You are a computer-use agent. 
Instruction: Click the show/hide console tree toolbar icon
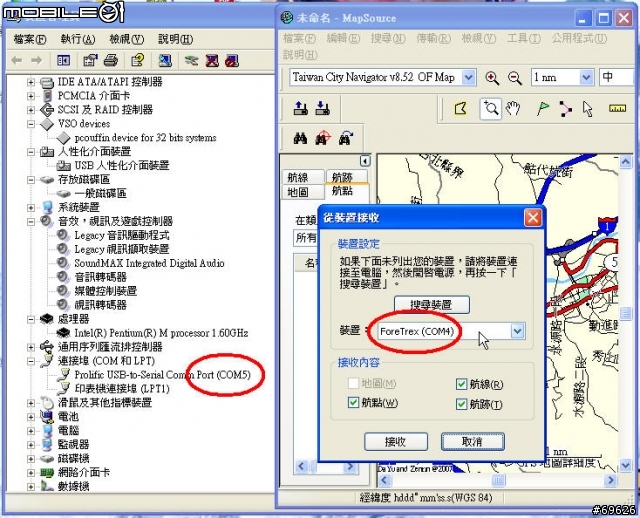point(64,61)
